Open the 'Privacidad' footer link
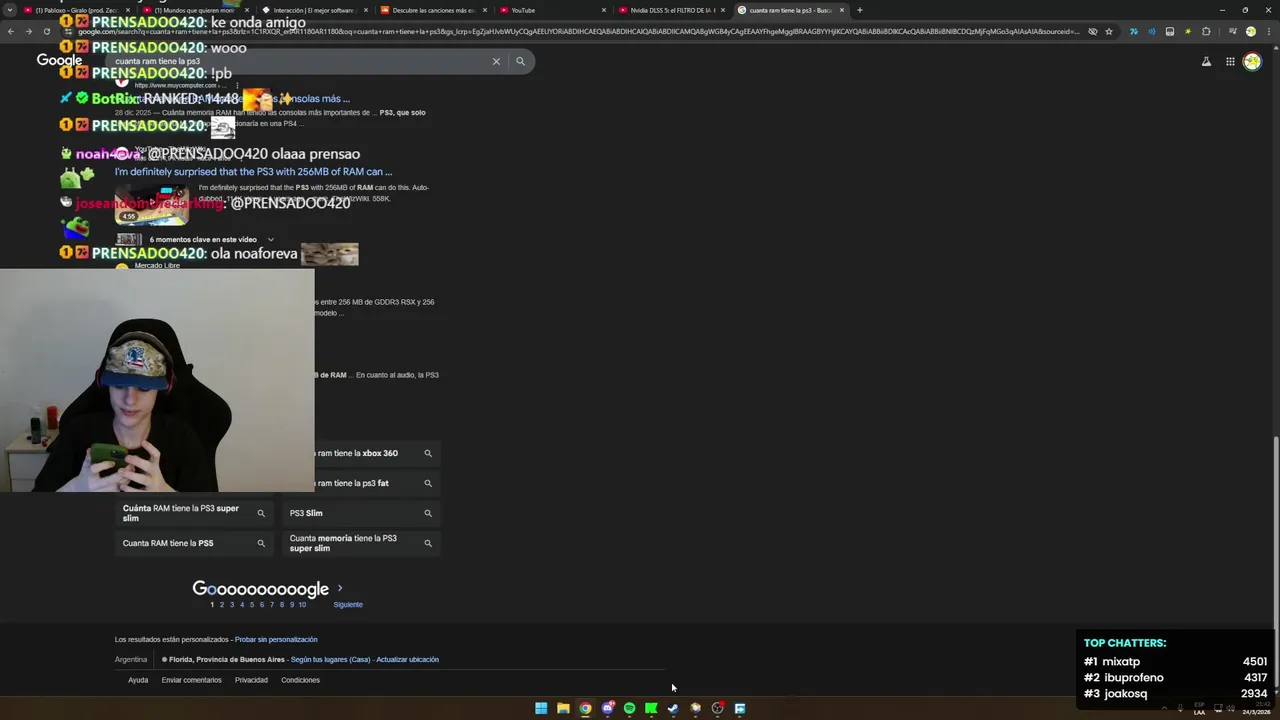 point(251,680)
